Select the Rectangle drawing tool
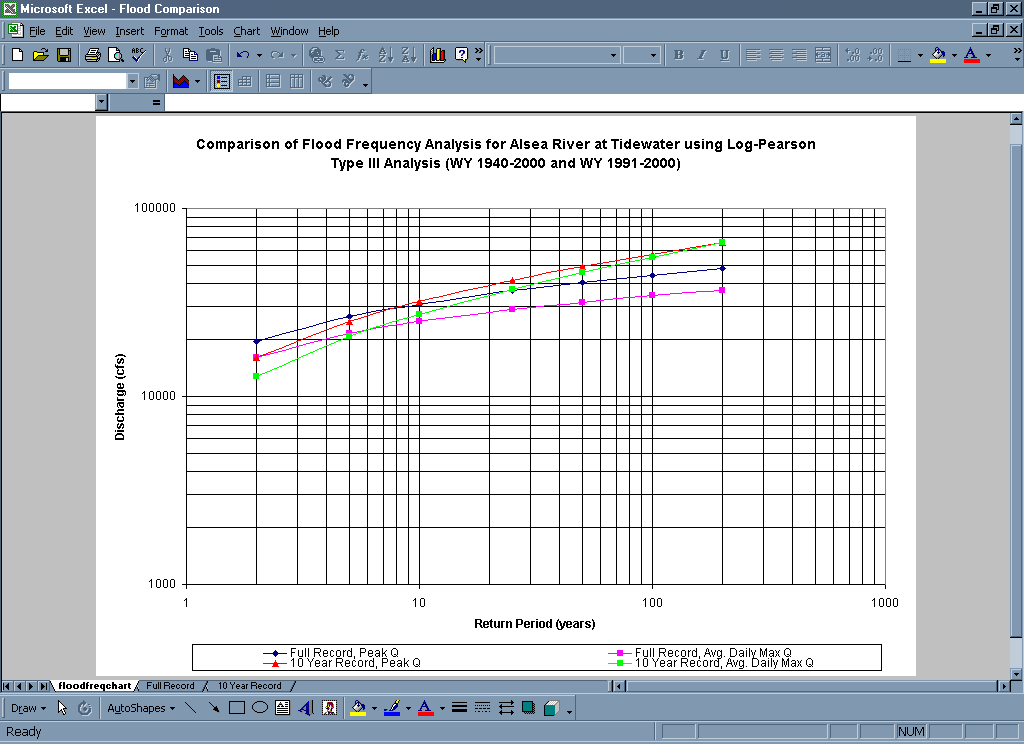 (x=237, y=708)
